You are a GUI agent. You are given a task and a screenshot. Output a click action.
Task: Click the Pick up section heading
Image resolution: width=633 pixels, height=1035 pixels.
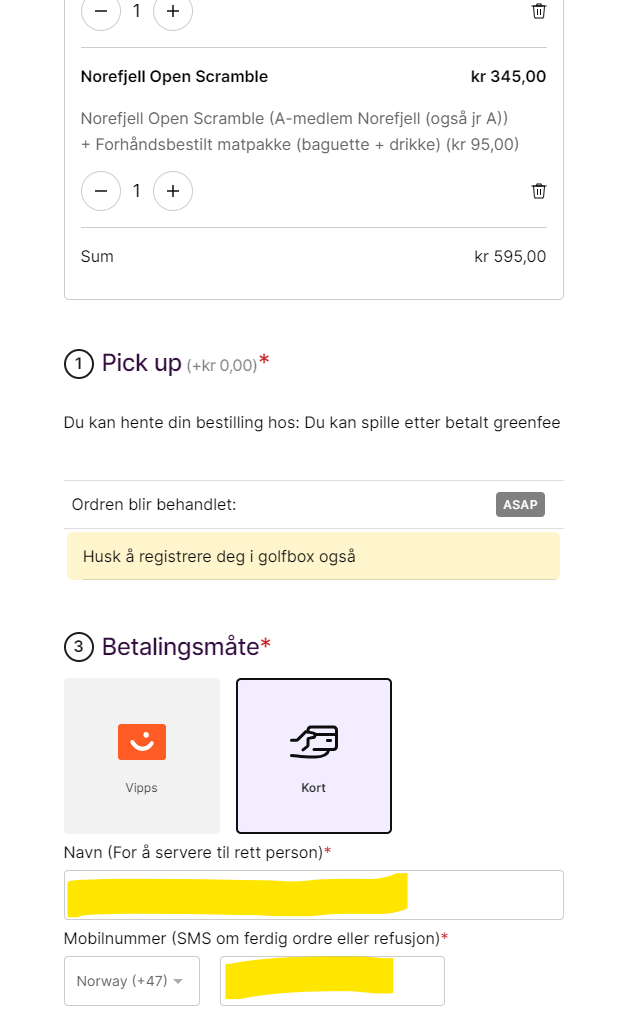pos(141,363)
